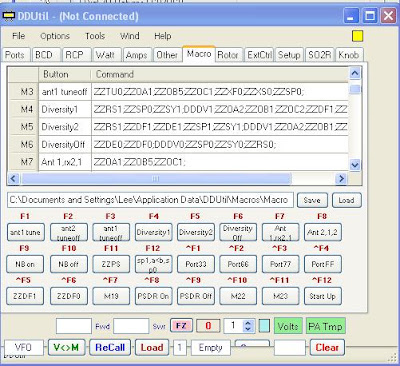Click the Port33 macro button
Image resolution: width=400 pixels, height=366 pixels.
196,264
